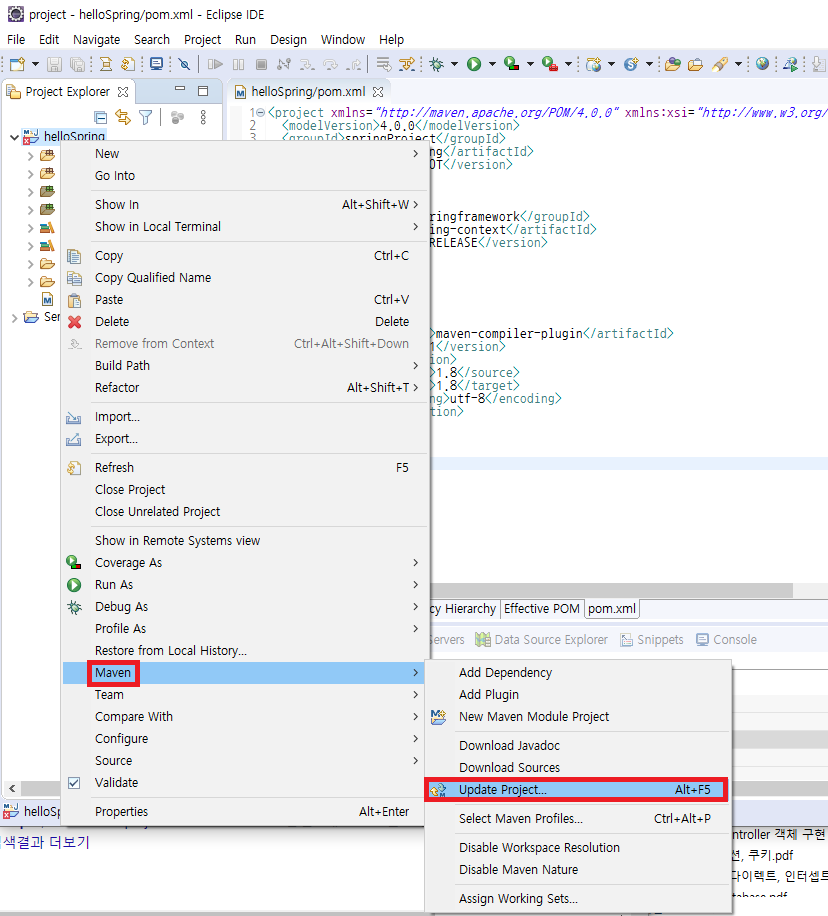Open the File menu
Image resolution: width=828 pixels, height=916 pixels.
16,40
